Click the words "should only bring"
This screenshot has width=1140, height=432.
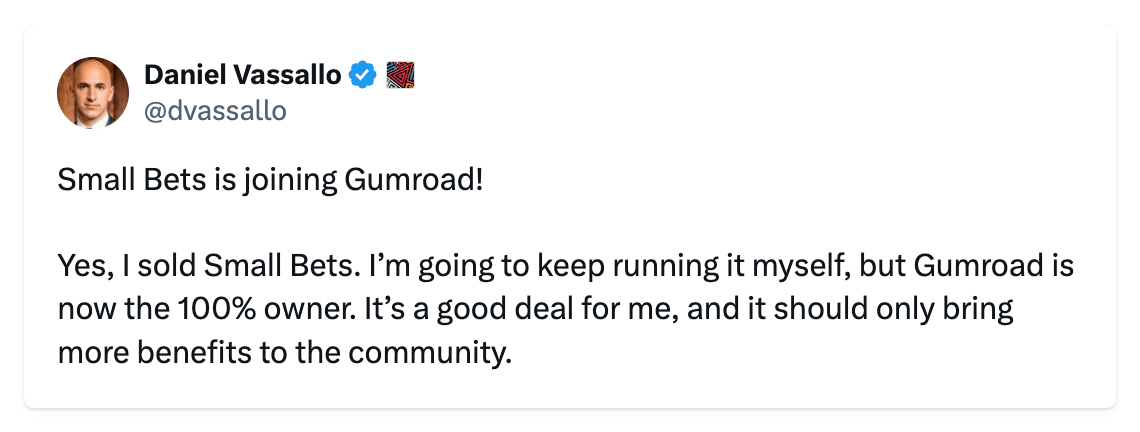point(893,311)
